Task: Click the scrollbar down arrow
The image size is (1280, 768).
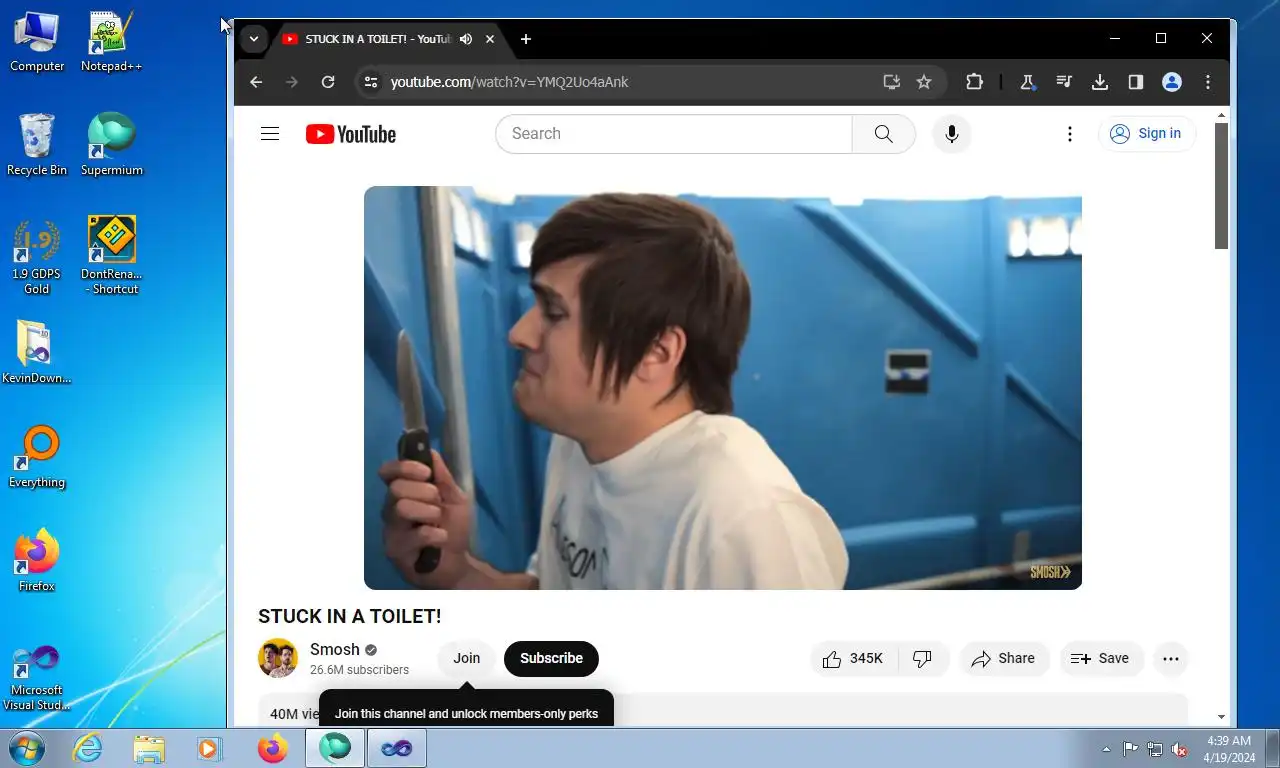Action: [x=1221, y=717]
